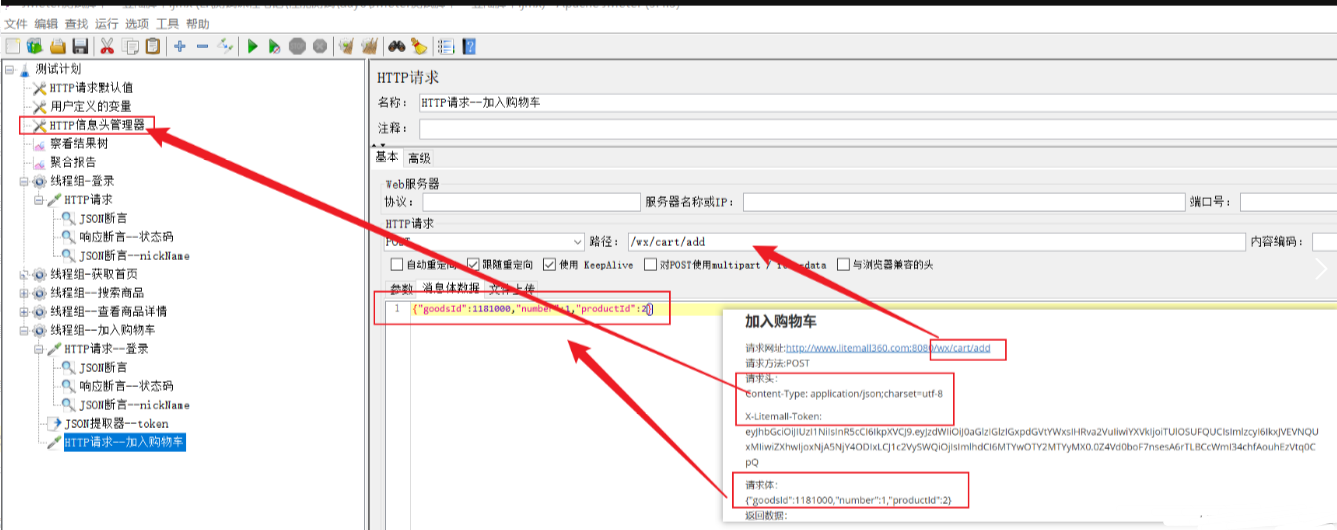This screenshot has height=530, width=1337.
Task: Switch to the 参数 tab
Action: point(400,288)
